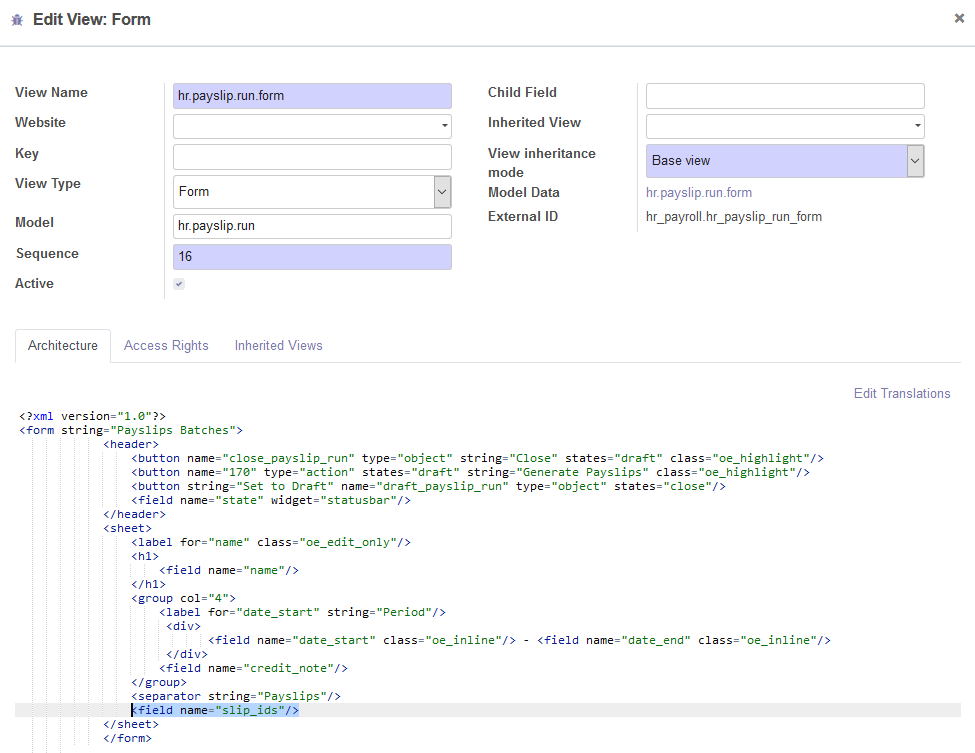This screenshot has width=975, height=753.
Task: Open the View Type Form dropdown
Action: (x=312, y=192)
